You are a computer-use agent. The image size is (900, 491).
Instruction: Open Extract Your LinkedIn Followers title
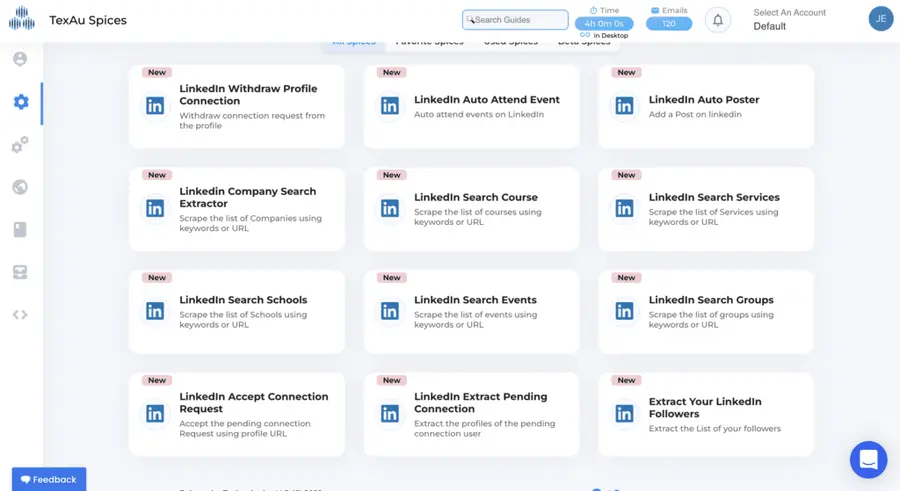tap(705, 408)
